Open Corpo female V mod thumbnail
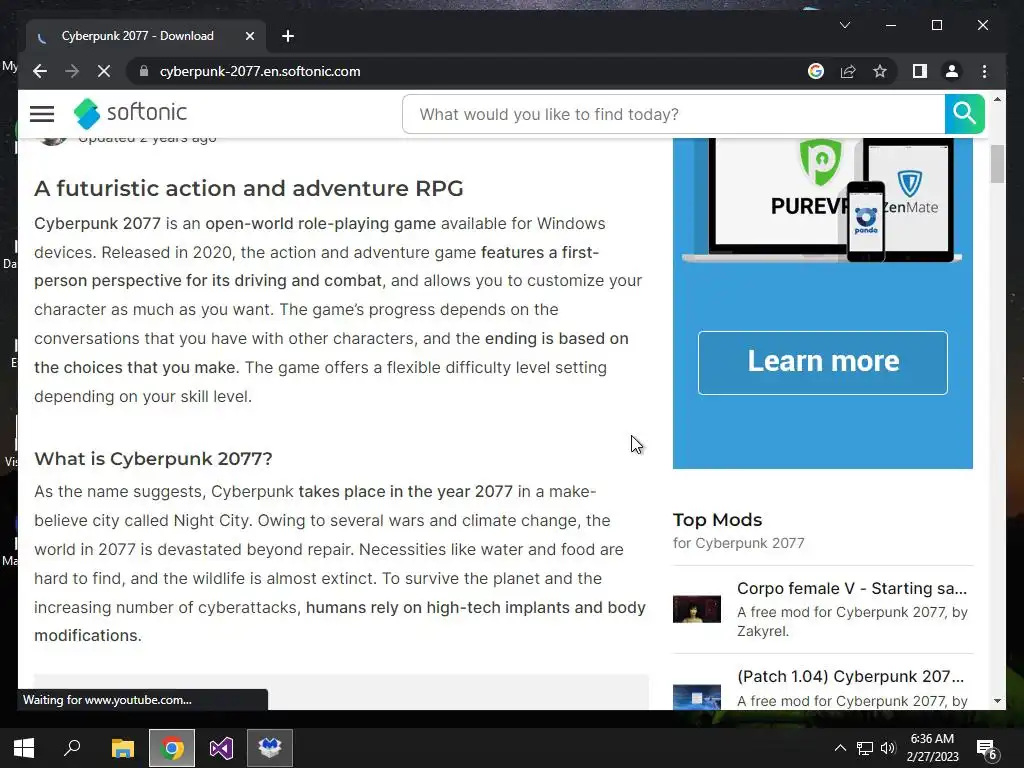Viewport: 1024px width, 768px height. 697,609
